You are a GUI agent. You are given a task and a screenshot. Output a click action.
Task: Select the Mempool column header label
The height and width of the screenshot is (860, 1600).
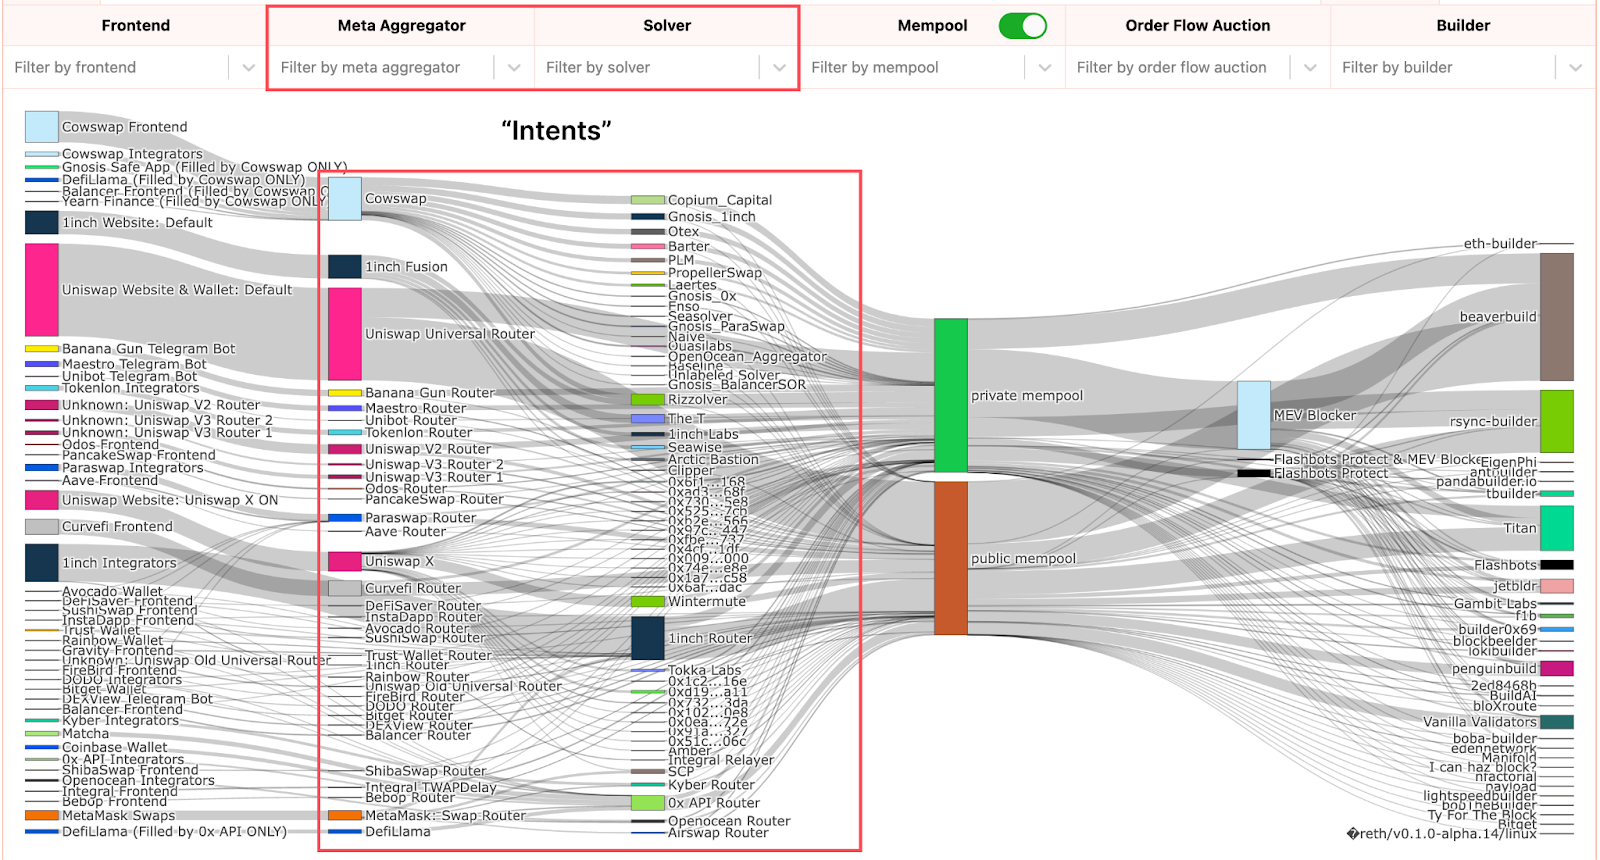(932, 26)
